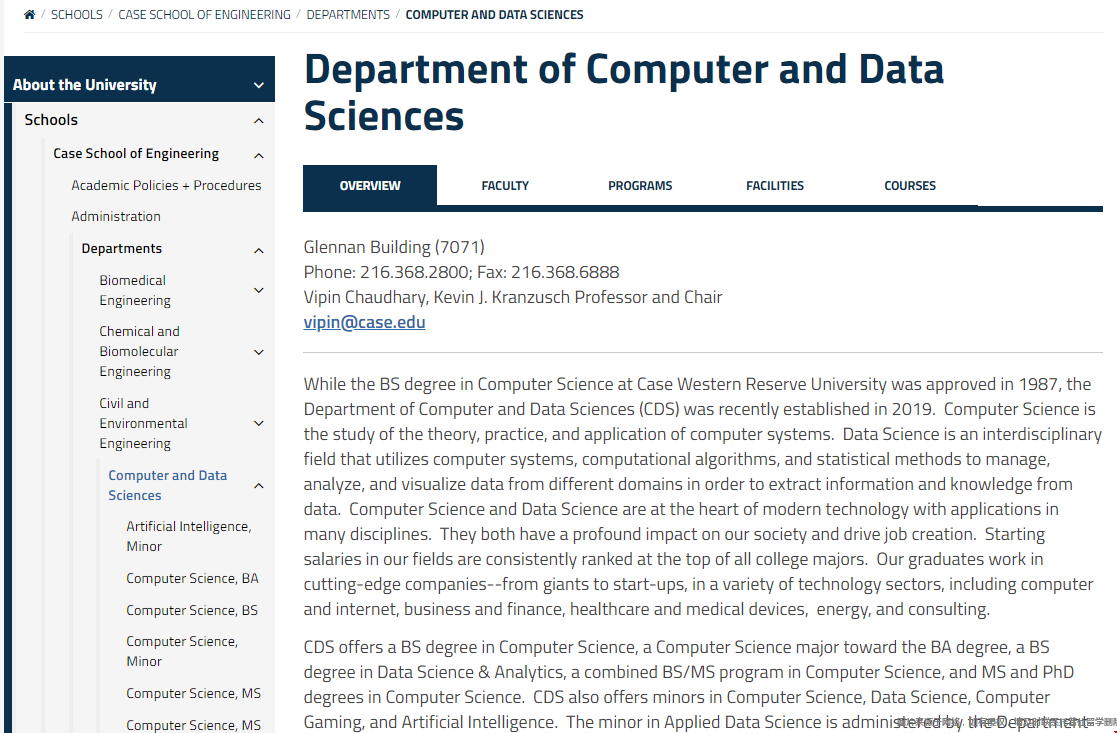Open the Programs tab
This screenshot has width=1117, height=733.
coord(640,186)
